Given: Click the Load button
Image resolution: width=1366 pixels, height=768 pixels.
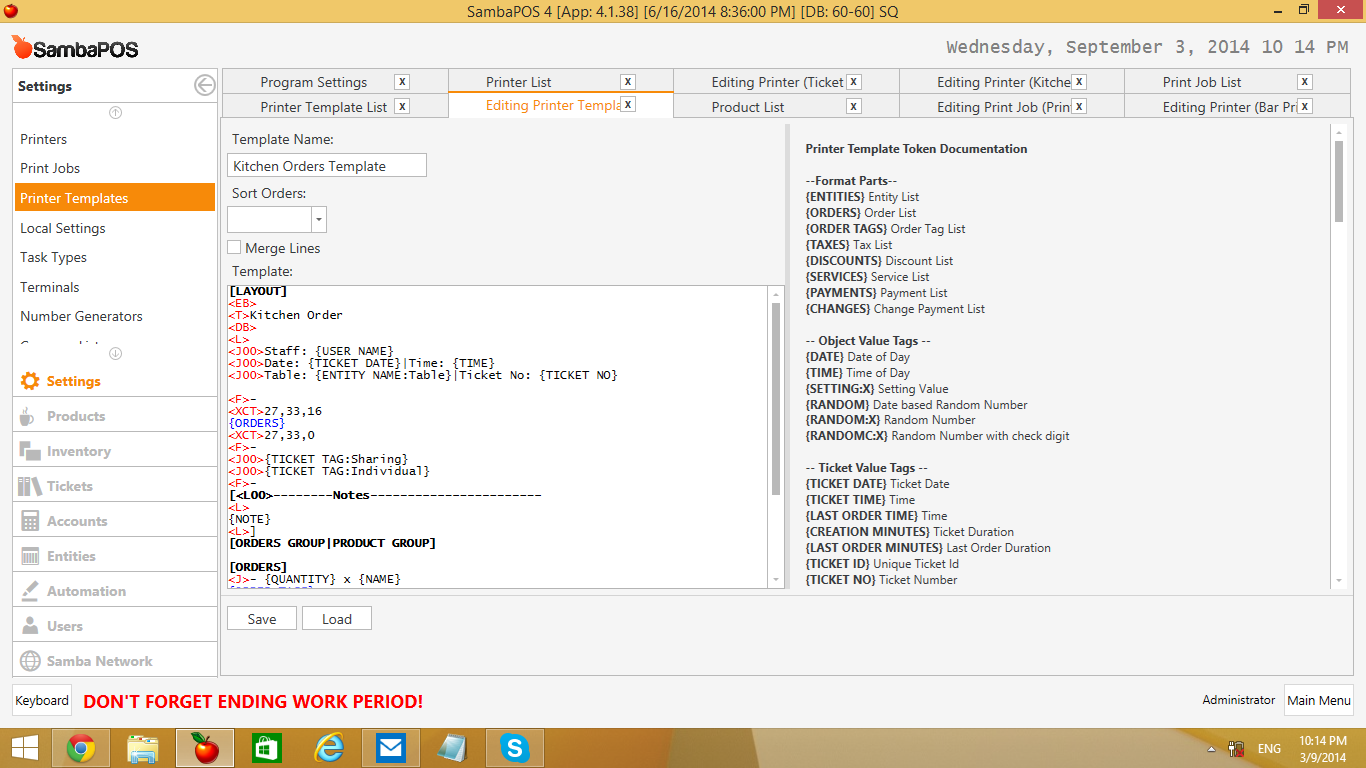Looking at the screenshot, I should click(337, 619).
